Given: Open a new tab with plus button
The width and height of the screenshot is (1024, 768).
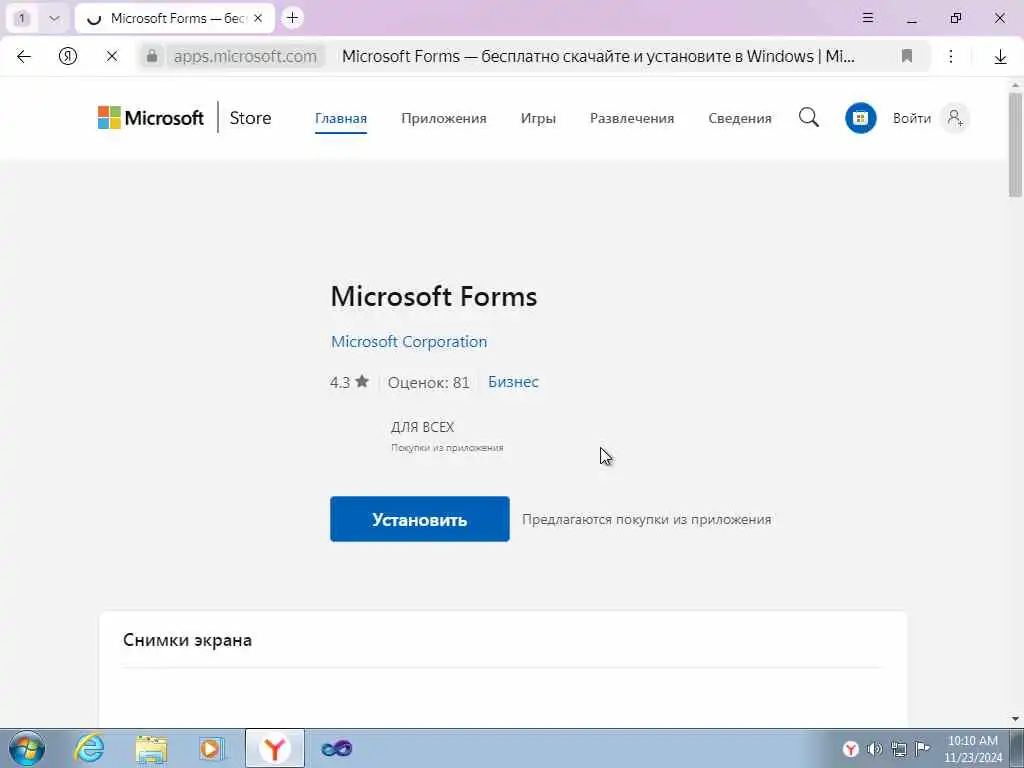Looking at the screenshot, I should [293, 18].
